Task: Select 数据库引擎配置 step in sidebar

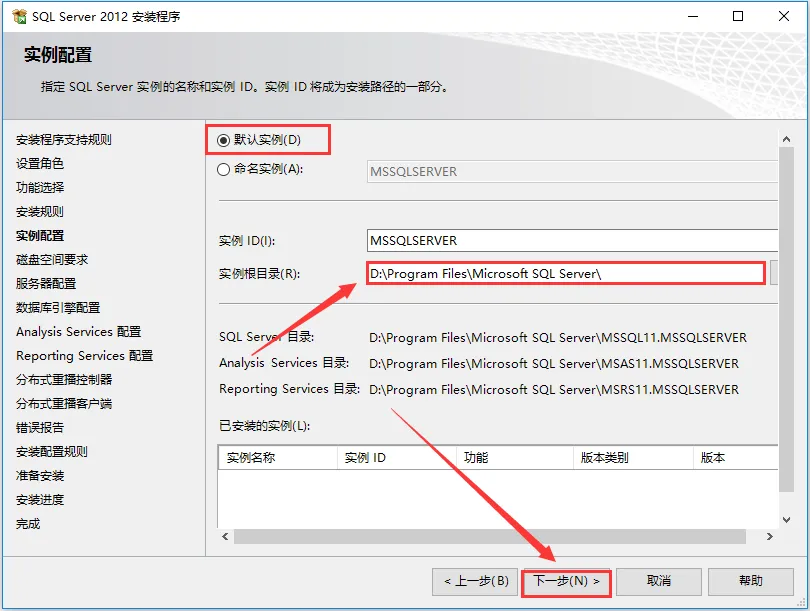Action: click(58, 308)
